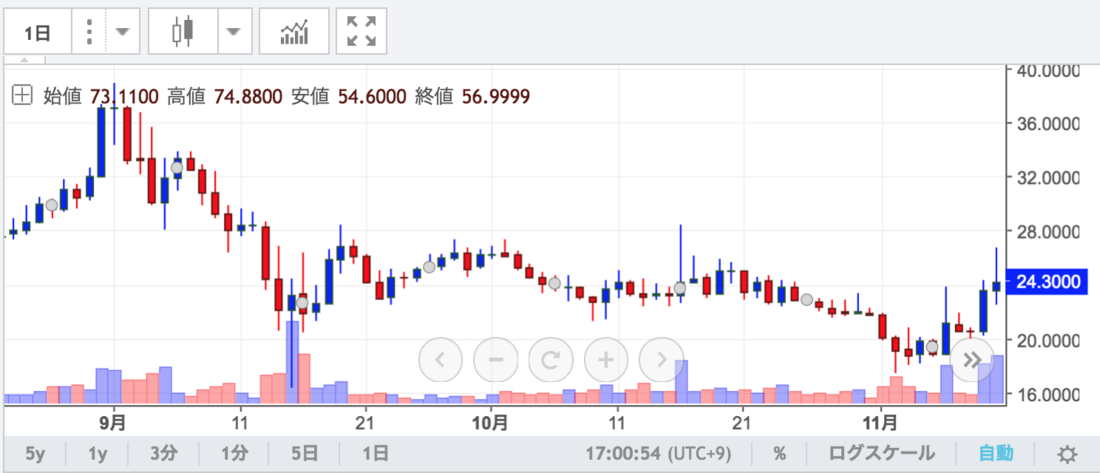Select the 5y time range
Screen dimensions: 1100x473
tap(35, 454)
